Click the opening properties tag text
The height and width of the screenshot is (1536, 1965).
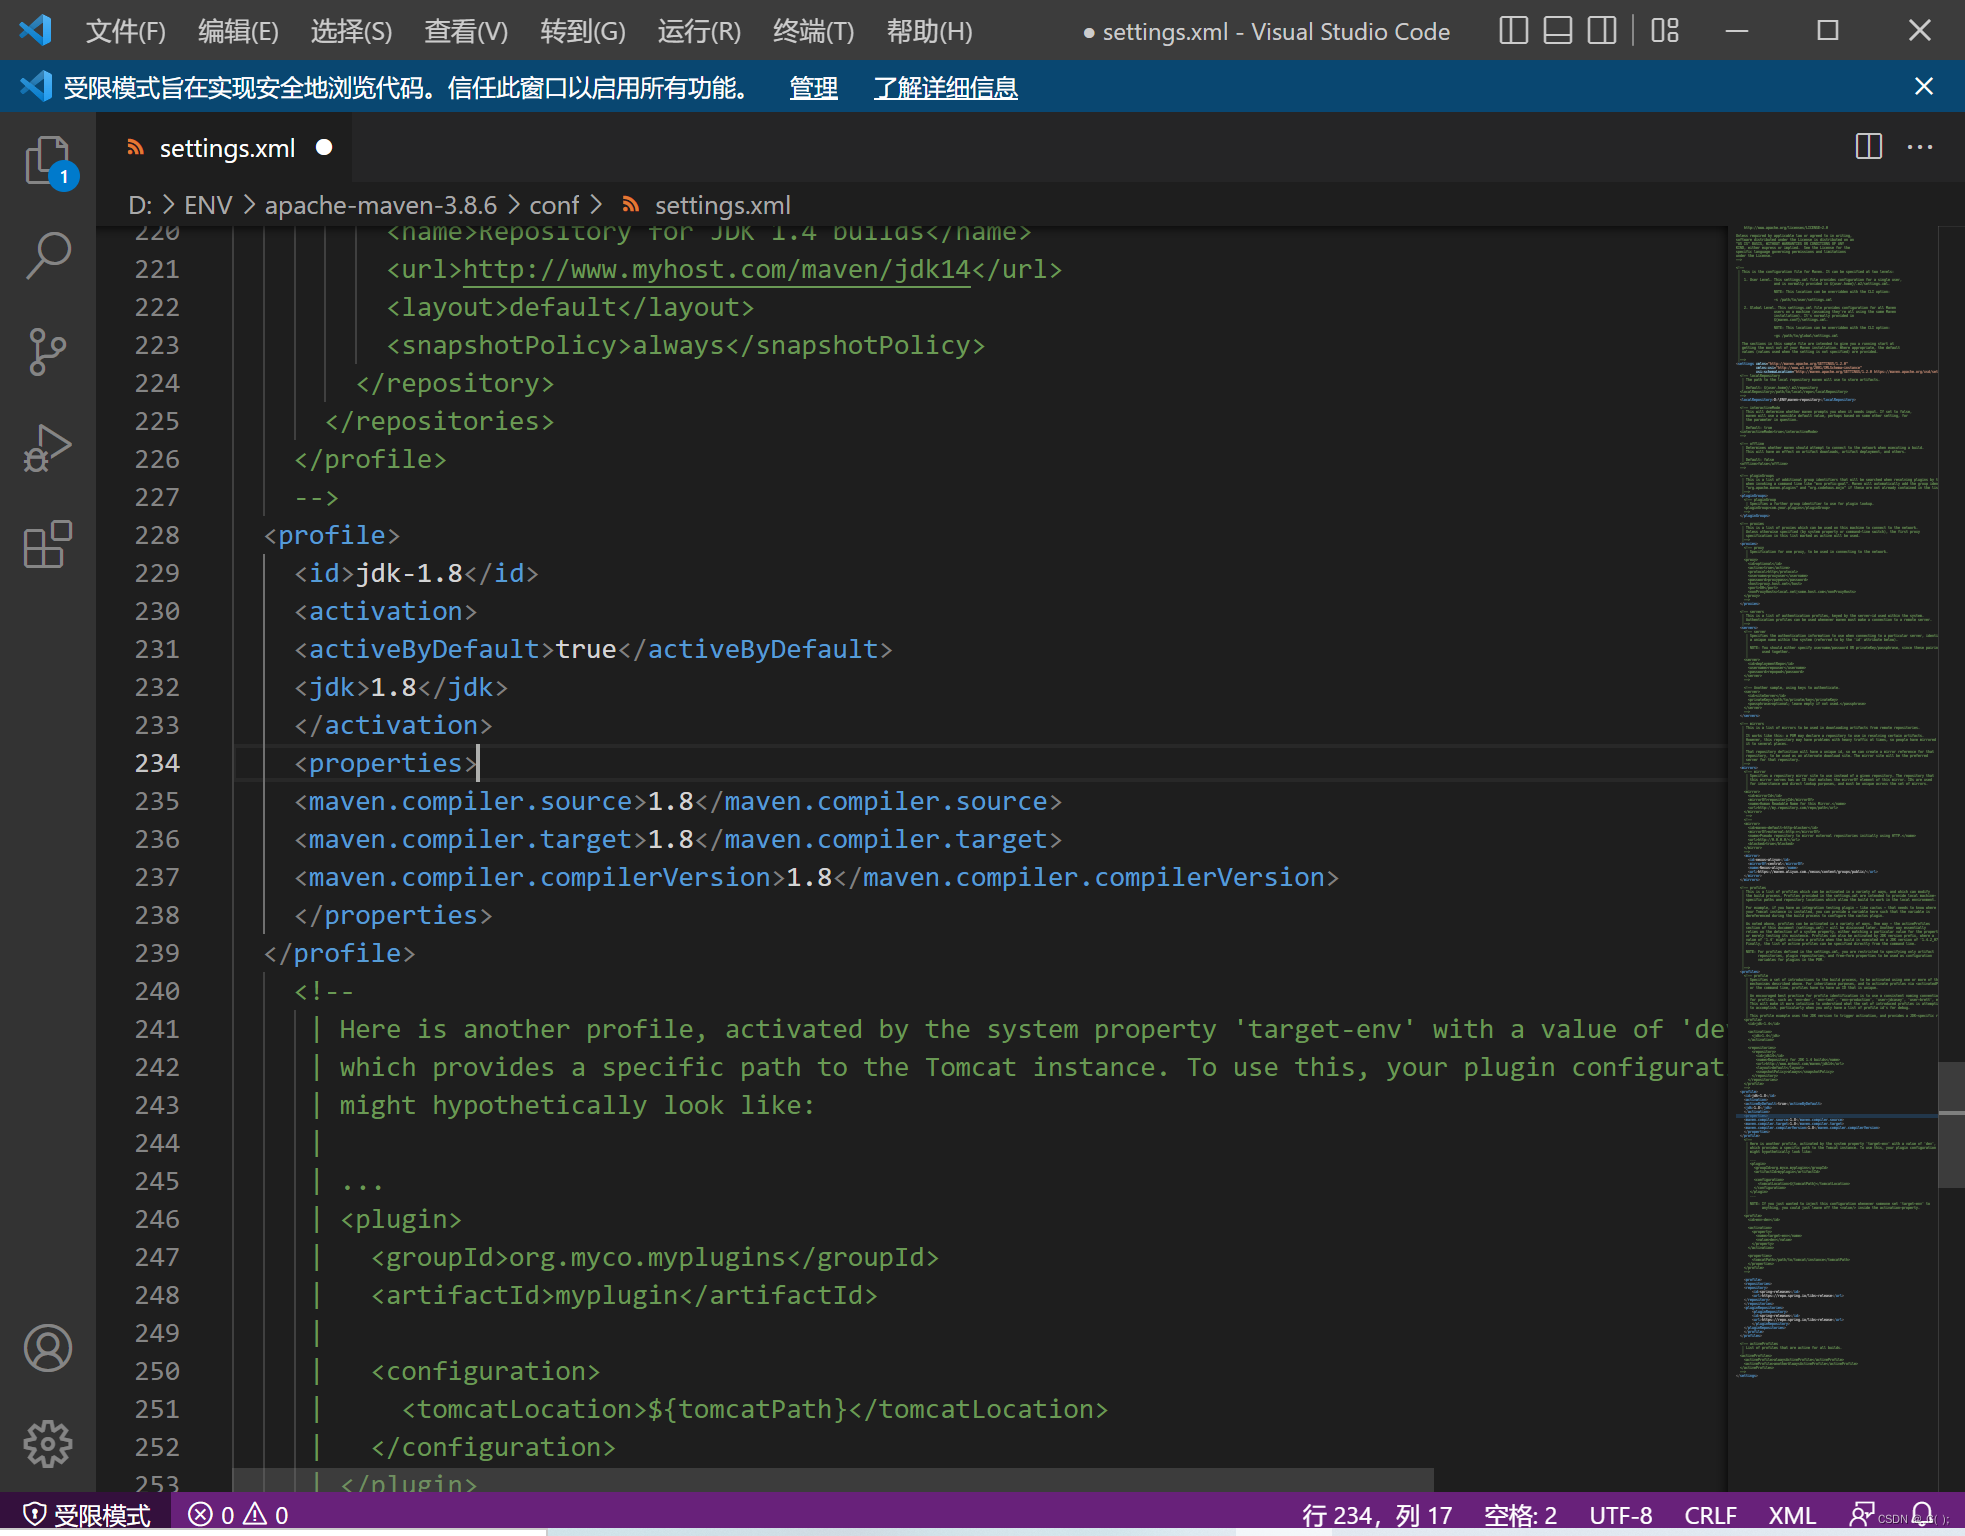click(385, 763)
